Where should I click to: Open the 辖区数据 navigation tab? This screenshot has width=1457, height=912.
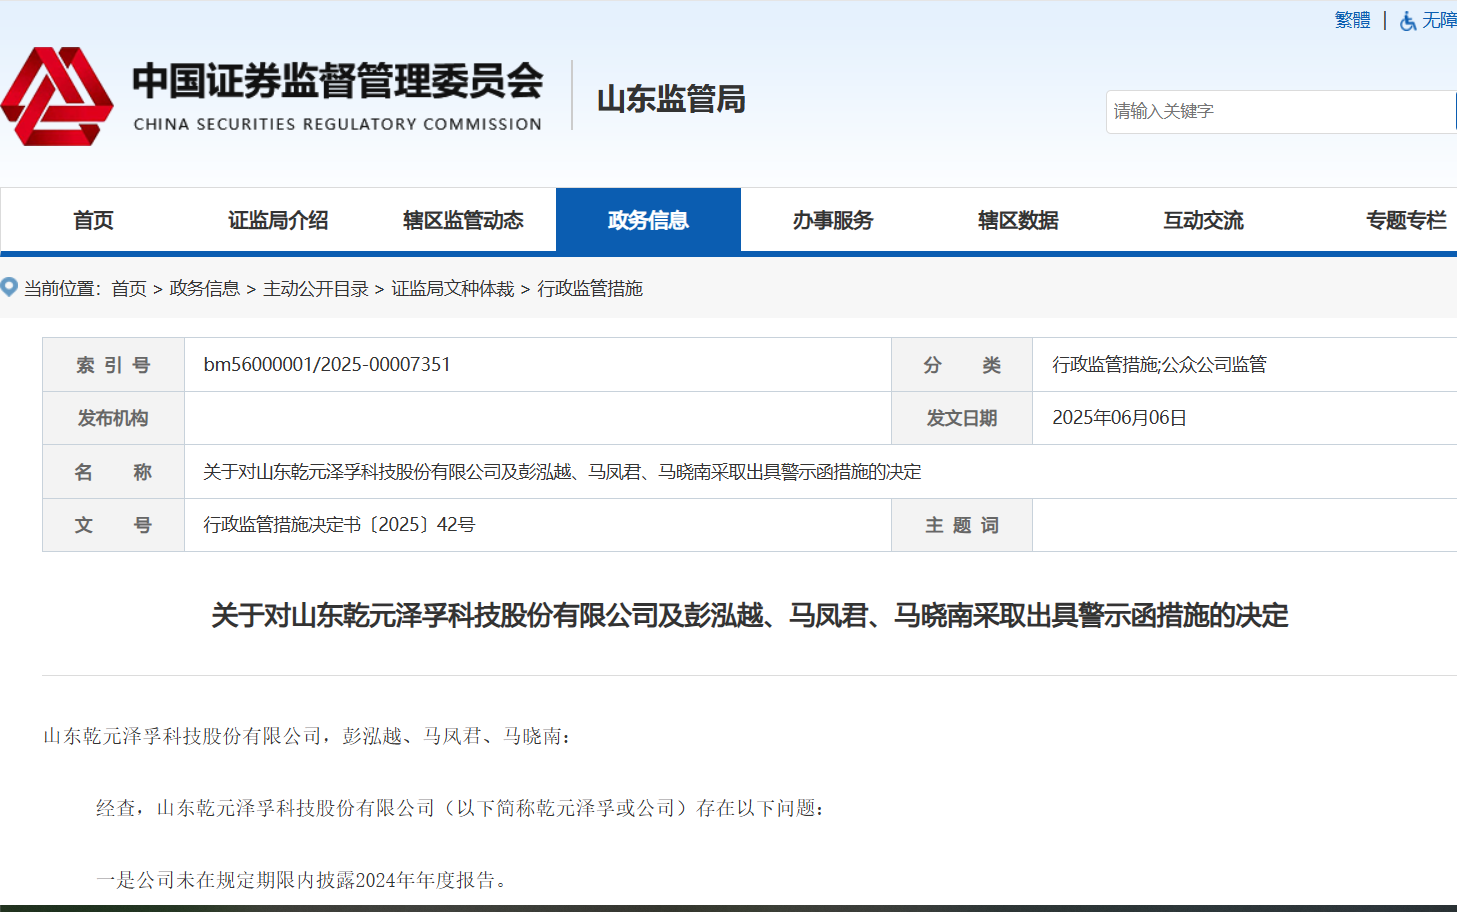tap(1018, 220)
